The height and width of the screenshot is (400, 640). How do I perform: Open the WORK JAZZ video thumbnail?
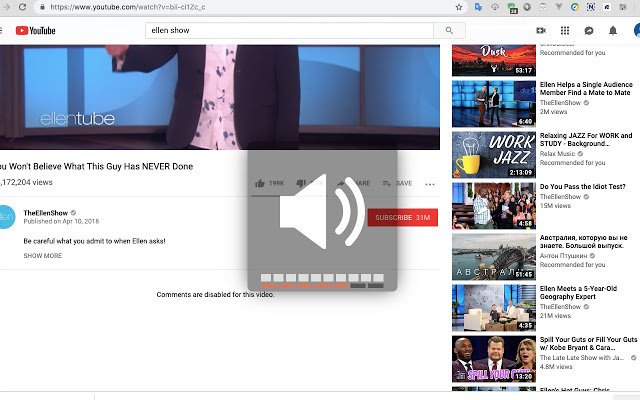pyautogui.click(x=494, y=155)
